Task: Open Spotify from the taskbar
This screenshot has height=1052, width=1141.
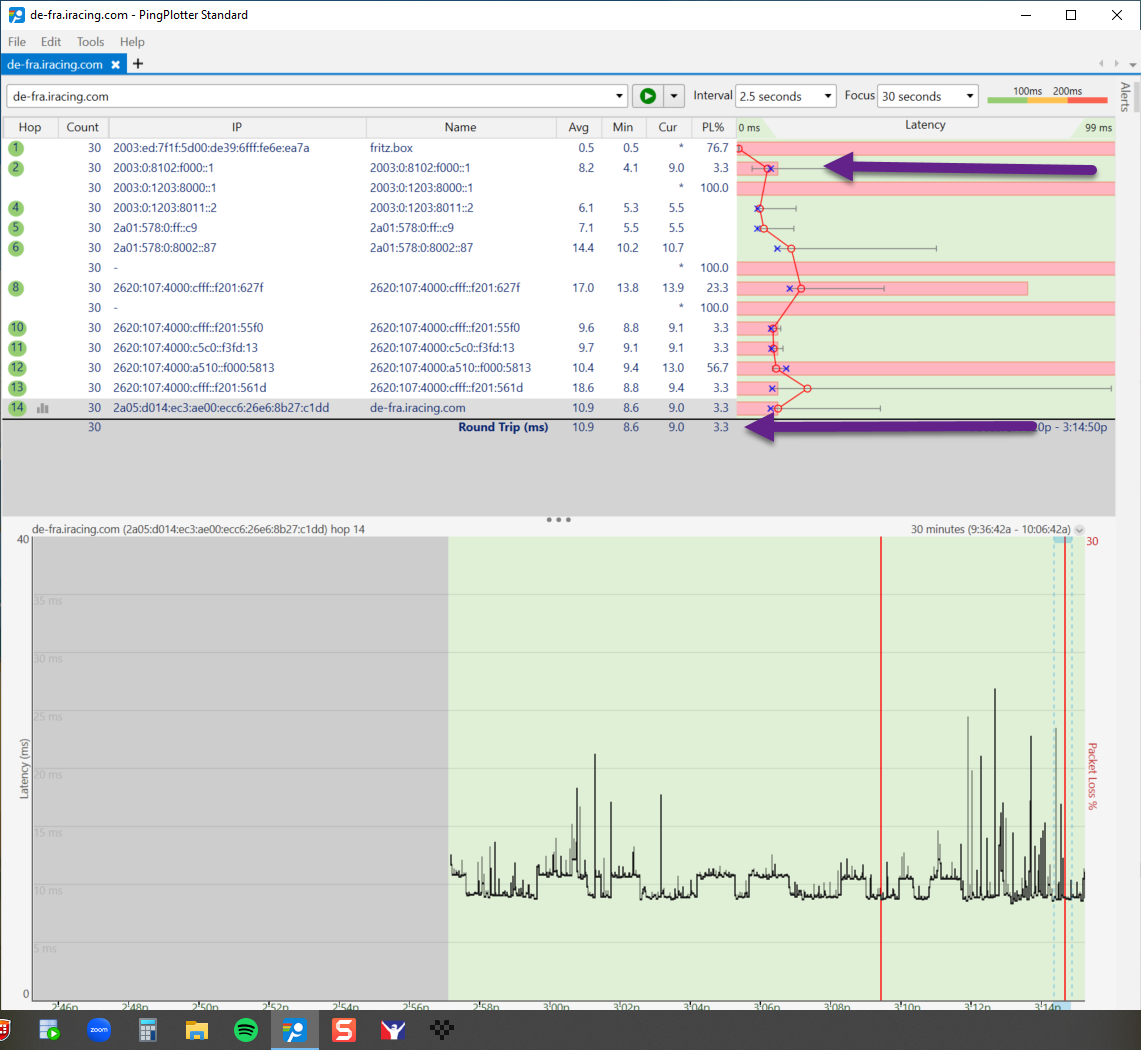Action: (x=246, y=1030)
